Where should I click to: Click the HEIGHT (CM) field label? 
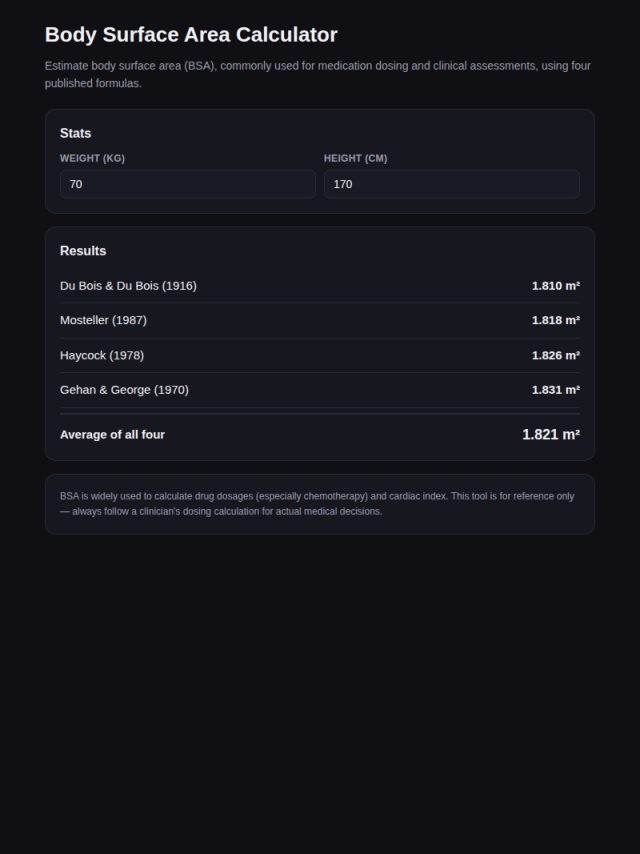point(356,158)
